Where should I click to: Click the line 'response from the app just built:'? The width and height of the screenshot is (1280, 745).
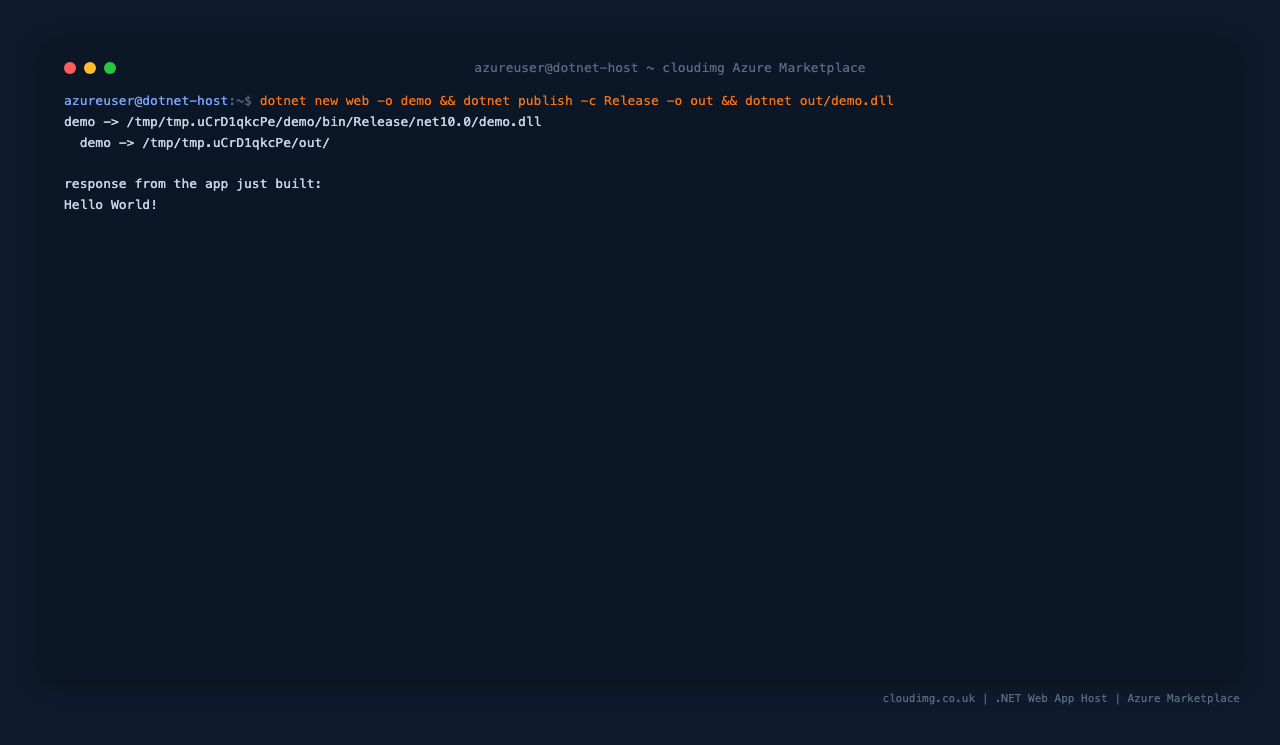pyautogui.click(x=193, y=184)
